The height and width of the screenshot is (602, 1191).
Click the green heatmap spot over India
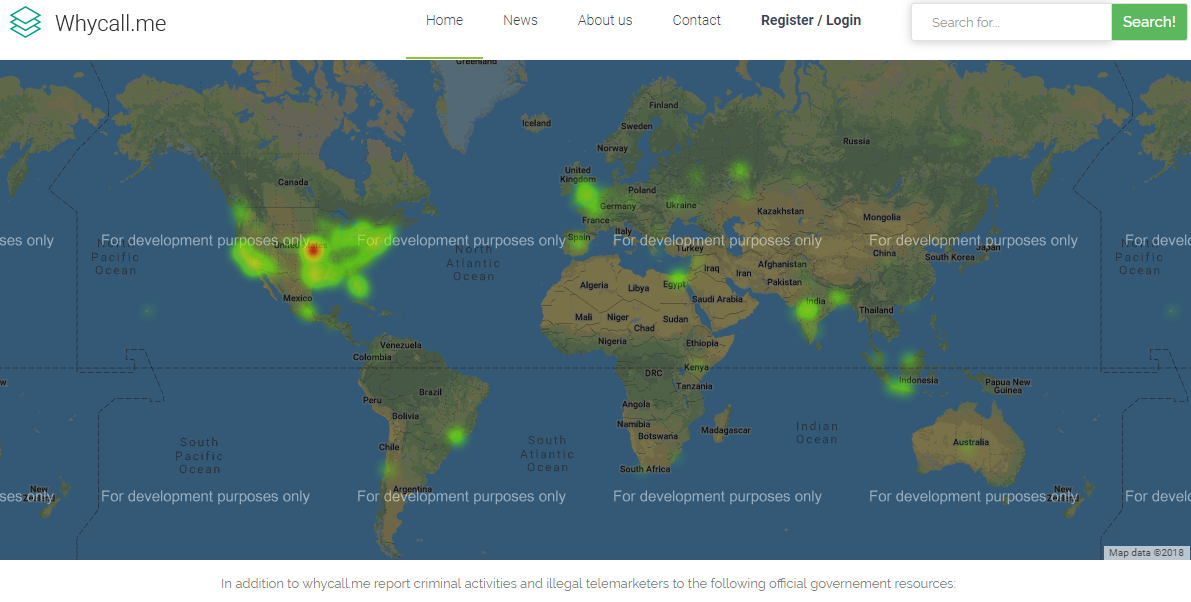(x=807, y=309)
